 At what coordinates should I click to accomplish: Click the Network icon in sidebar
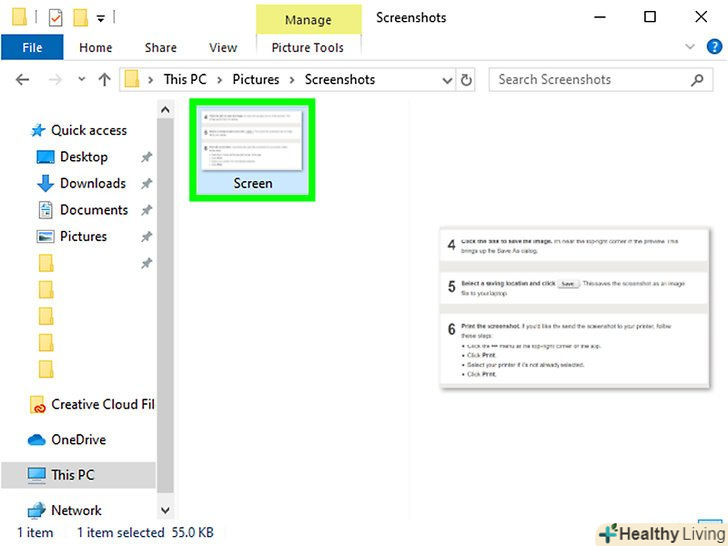point(37,510)
